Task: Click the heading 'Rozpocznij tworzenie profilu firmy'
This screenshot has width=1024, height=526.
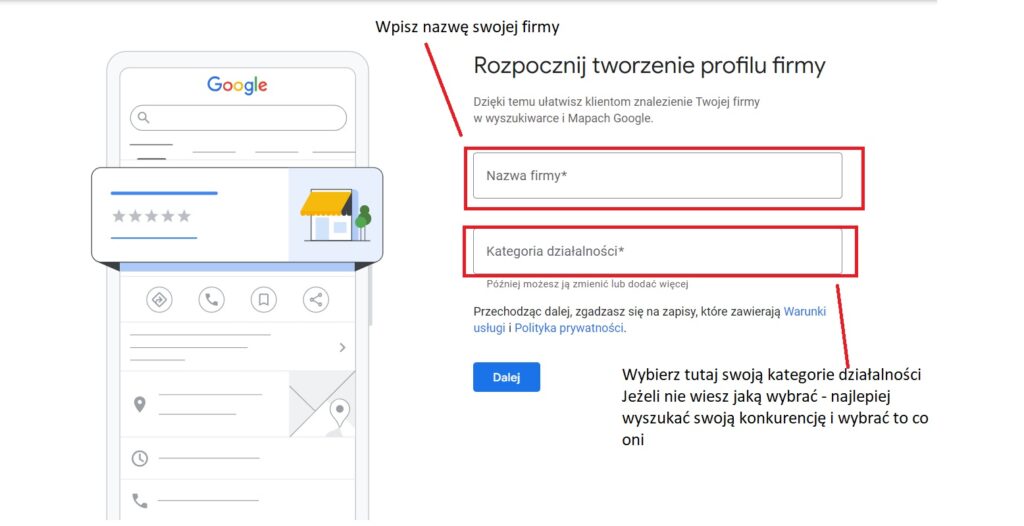Action: [x=649, y=66]
